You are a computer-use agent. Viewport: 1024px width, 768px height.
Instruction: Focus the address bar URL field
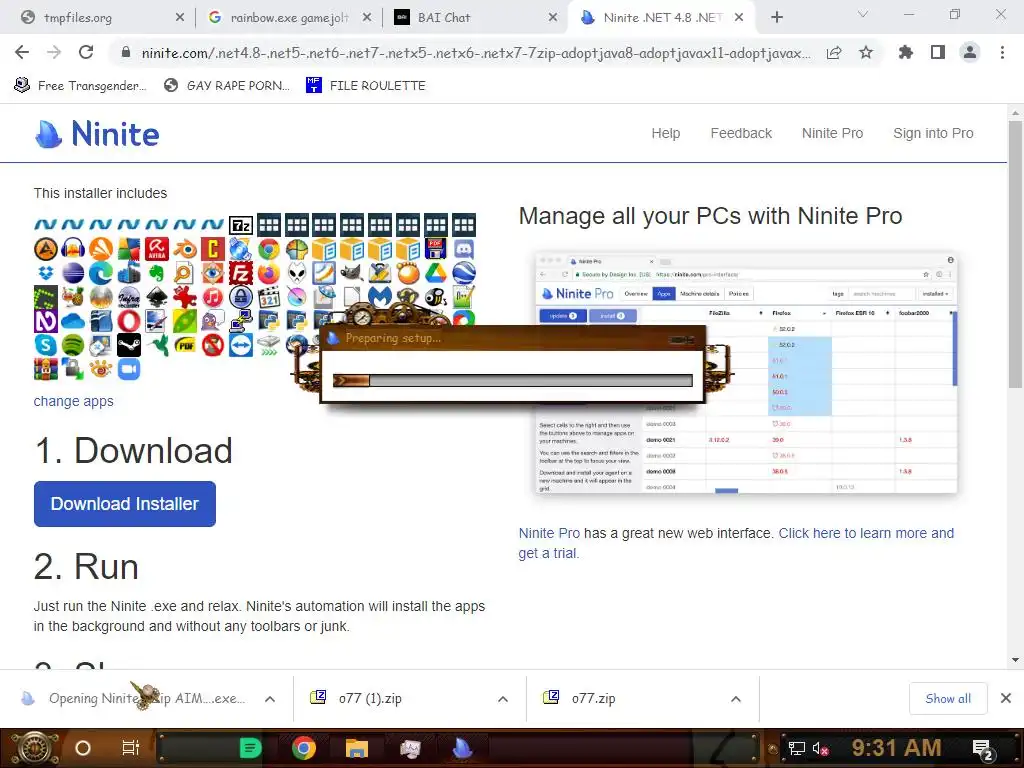477,53
